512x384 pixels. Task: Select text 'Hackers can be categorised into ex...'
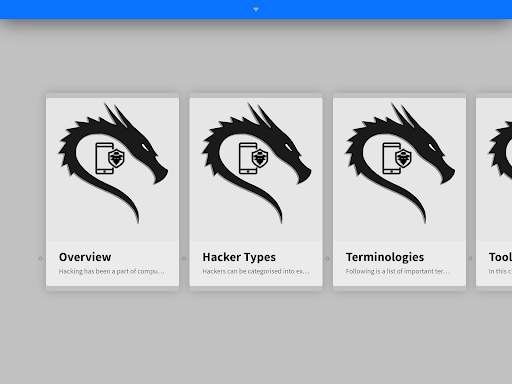click(x=256, y=271)
